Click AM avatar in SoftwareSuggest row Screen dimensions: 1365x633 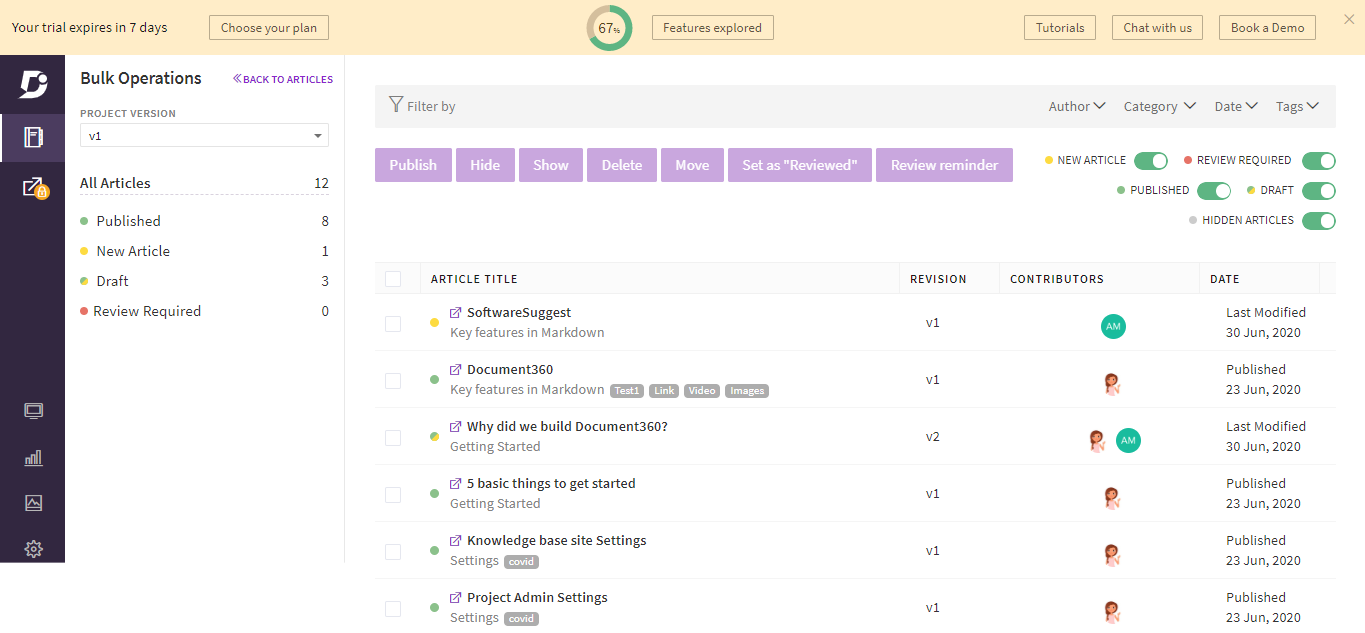coord(1113,326)
